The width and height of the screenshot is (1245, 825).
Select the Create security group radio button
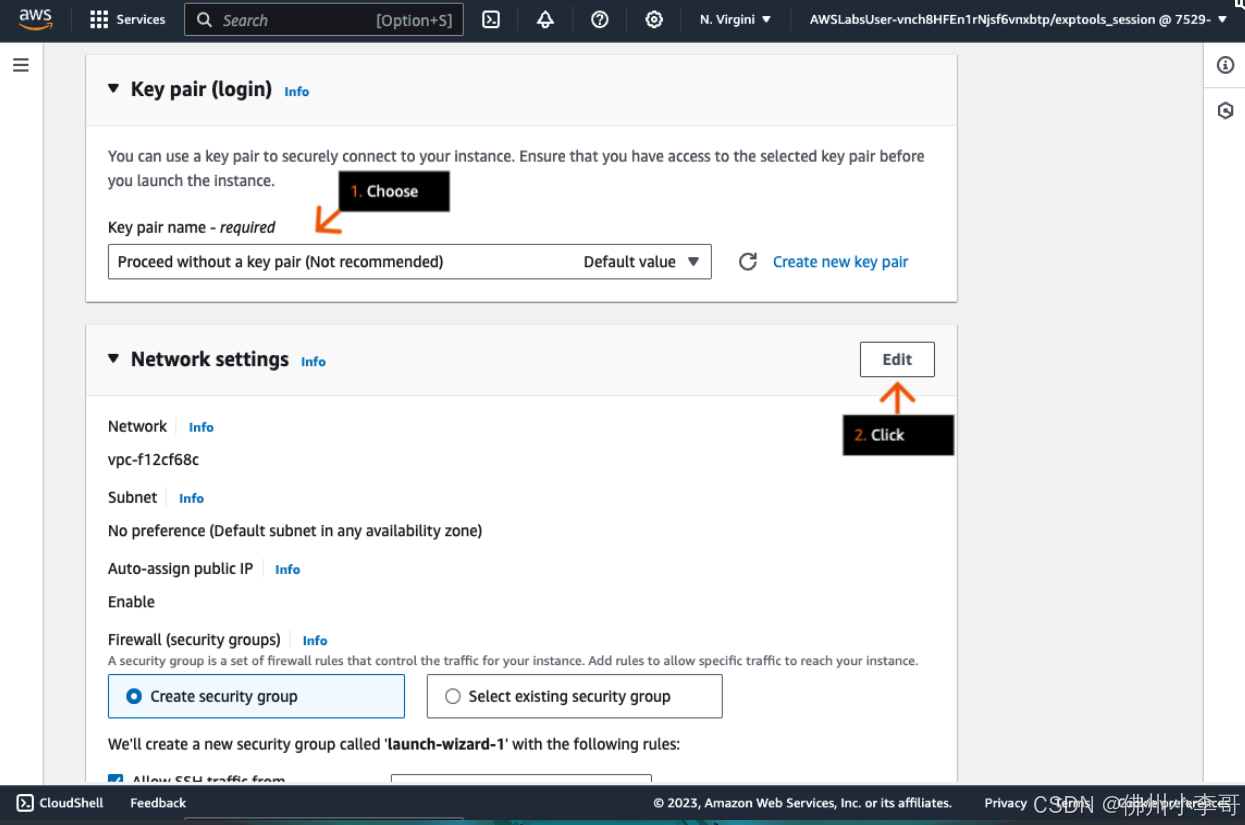(134, 696)
